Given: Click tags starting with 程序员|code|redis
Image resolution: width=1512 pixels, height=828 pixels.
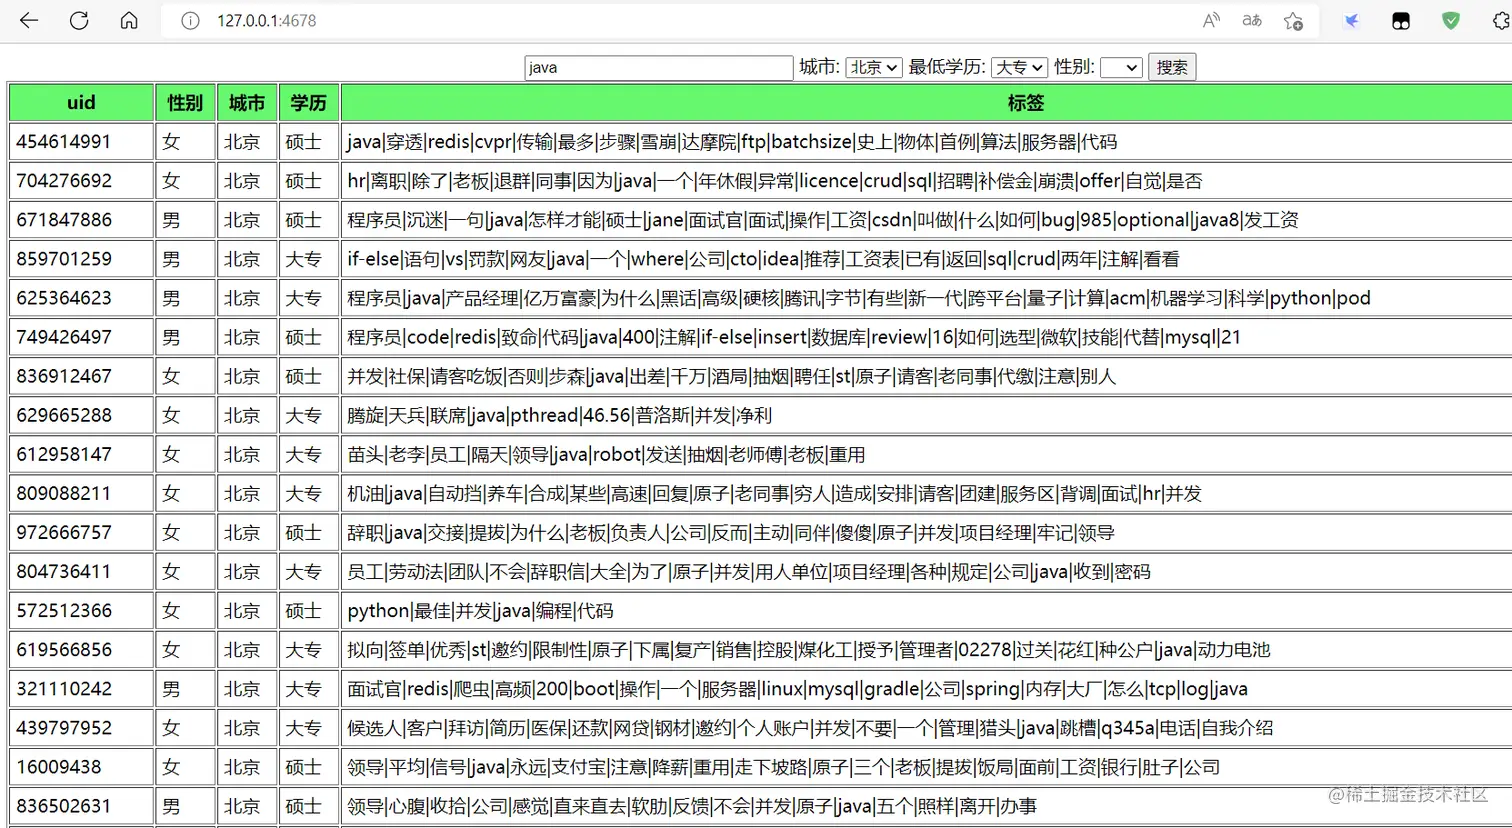Looking at the screenshot, I should [926, 337].
